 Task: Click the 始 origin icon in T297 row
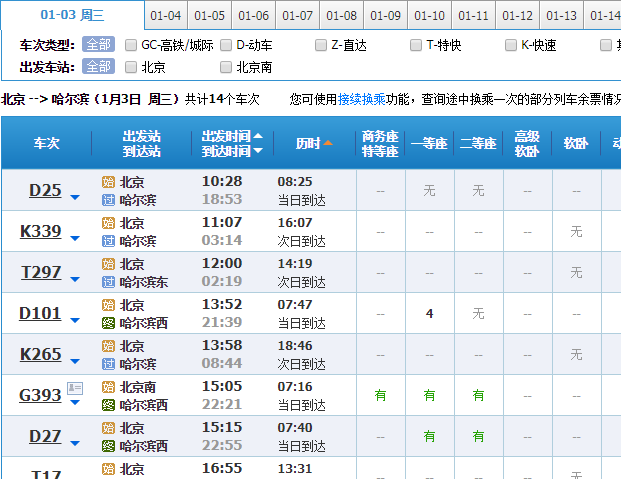(108, 264)
